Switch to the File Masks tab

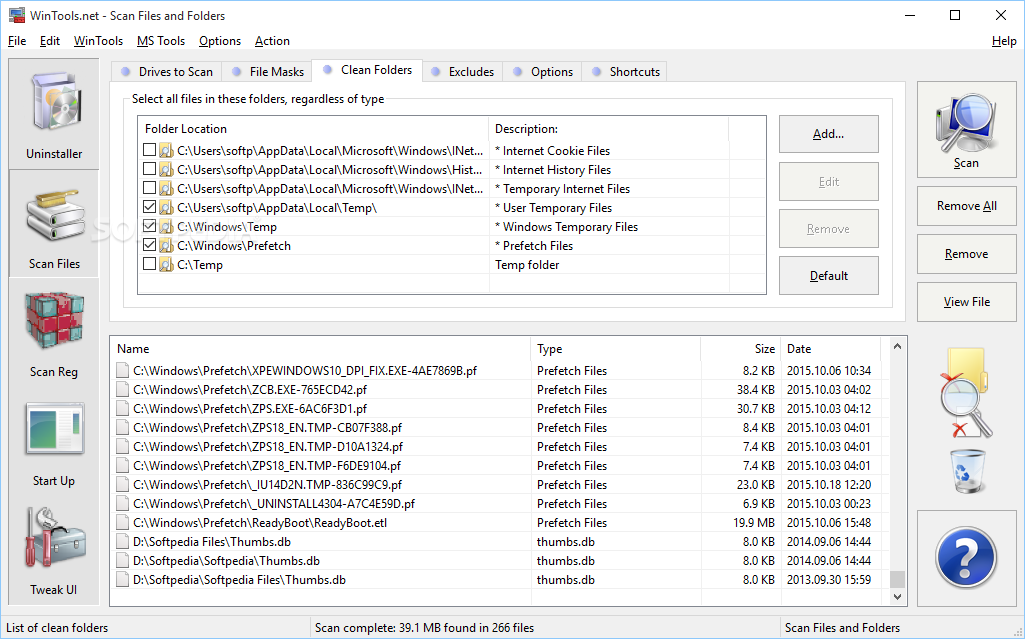267,71
